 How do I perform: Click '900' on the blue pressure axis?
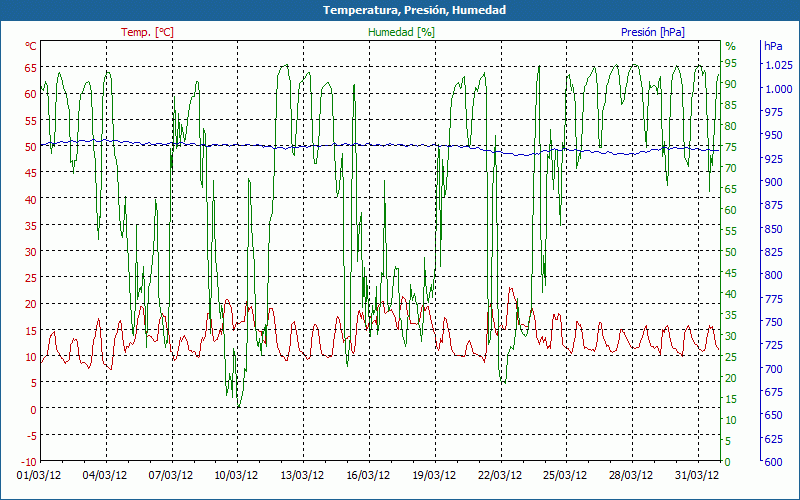[x=773, y=182]
